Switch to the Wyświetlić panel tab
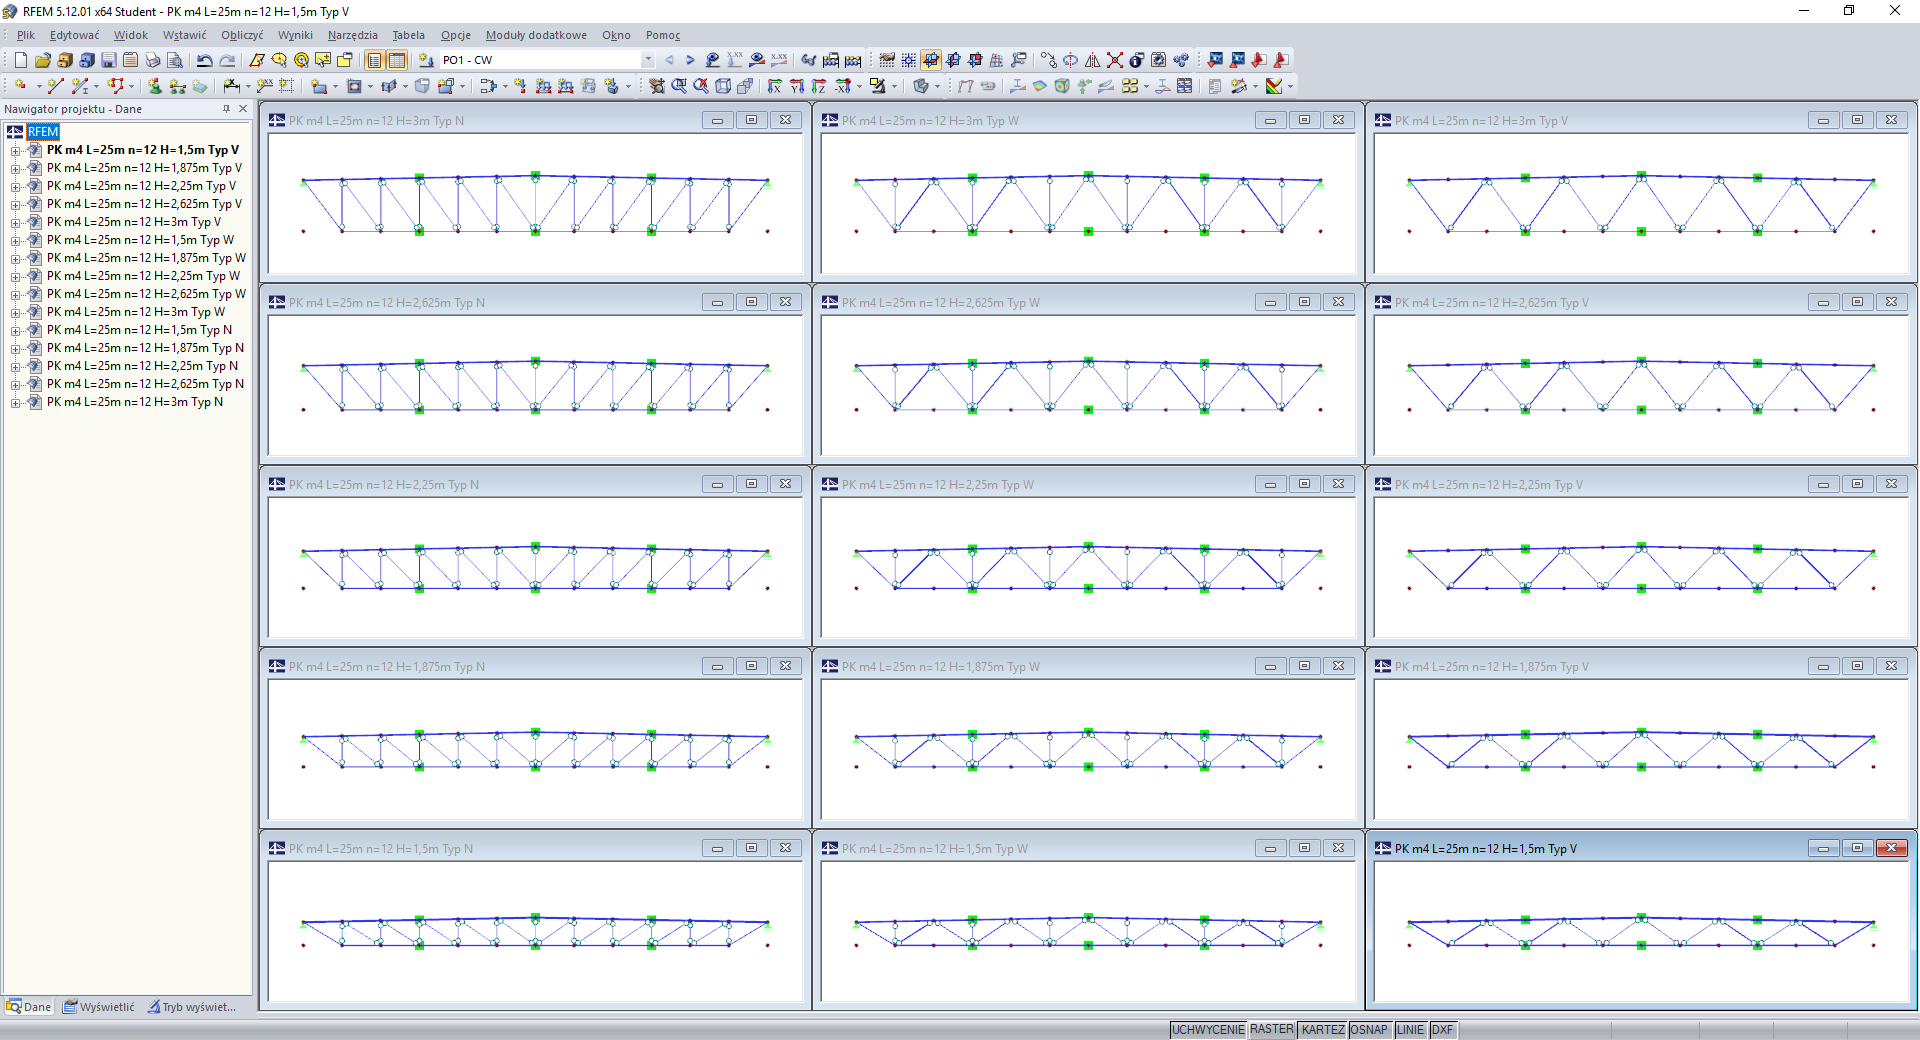The height and width of the screenshot is (1040, 1920). click(x=98, y=1007)
